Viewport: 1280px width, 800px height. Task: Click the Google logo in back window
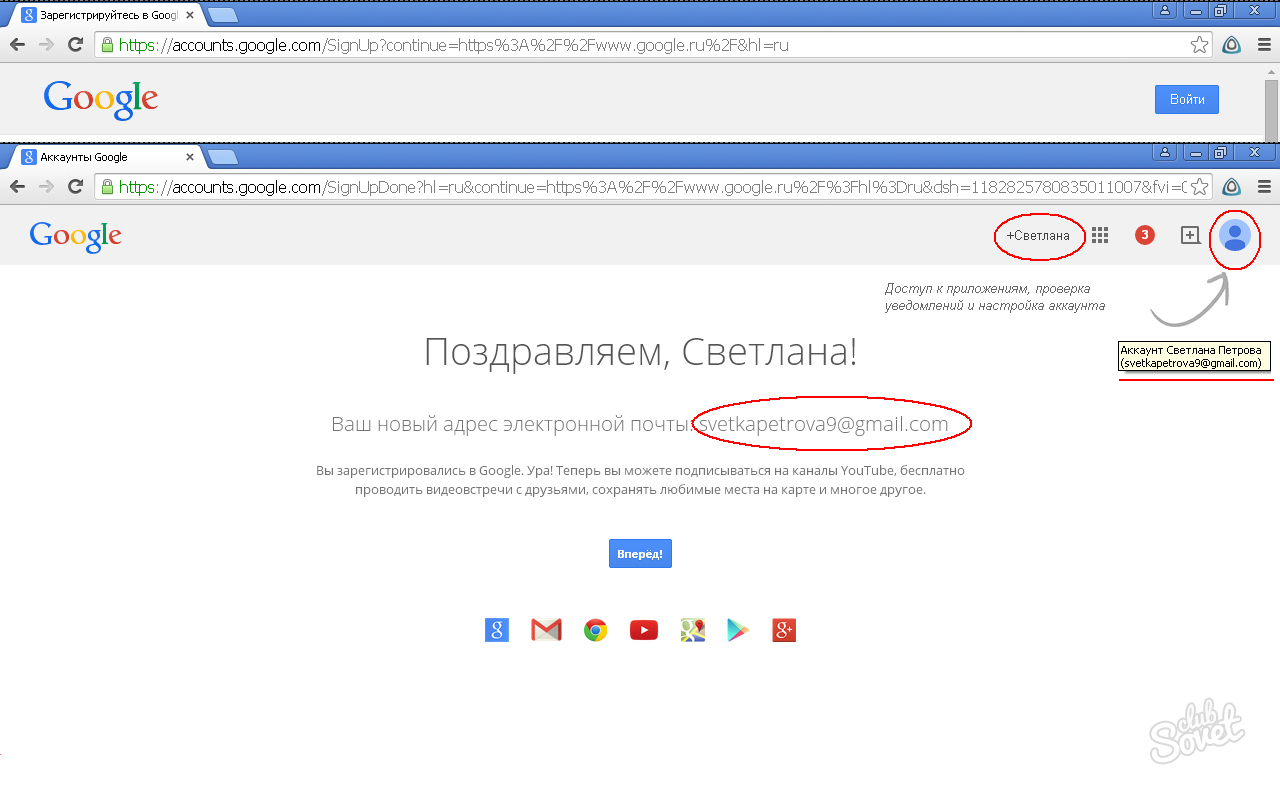click(101, 99)
